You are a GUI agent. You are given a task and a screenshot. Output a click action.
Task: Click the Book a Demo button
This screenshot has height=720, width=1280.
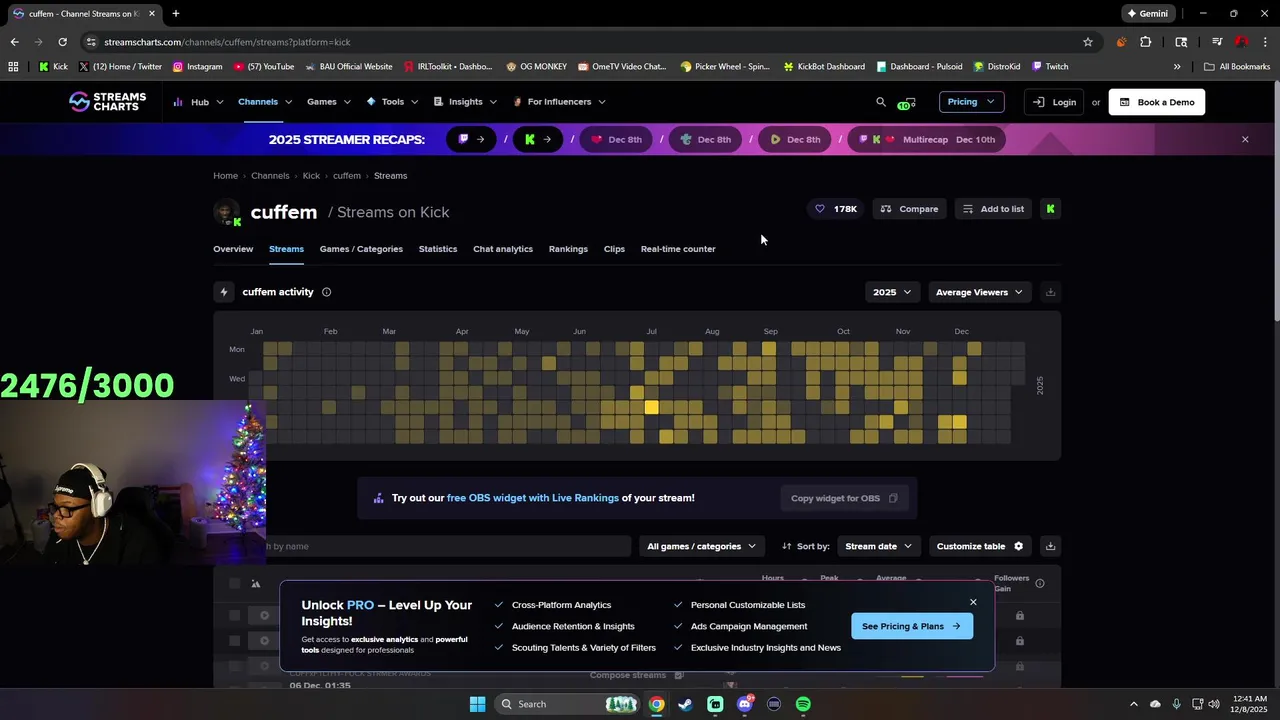[1156, 102]
